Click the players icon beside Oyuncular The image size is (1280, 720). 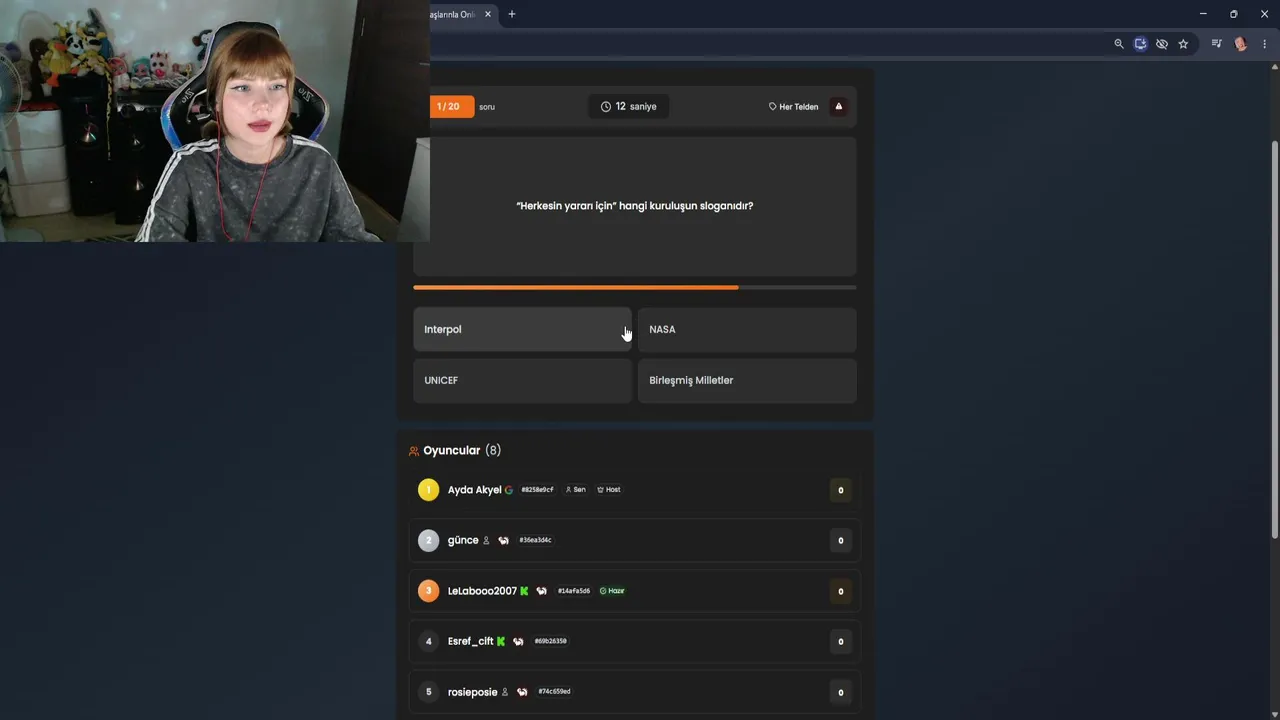coord(414,451)
